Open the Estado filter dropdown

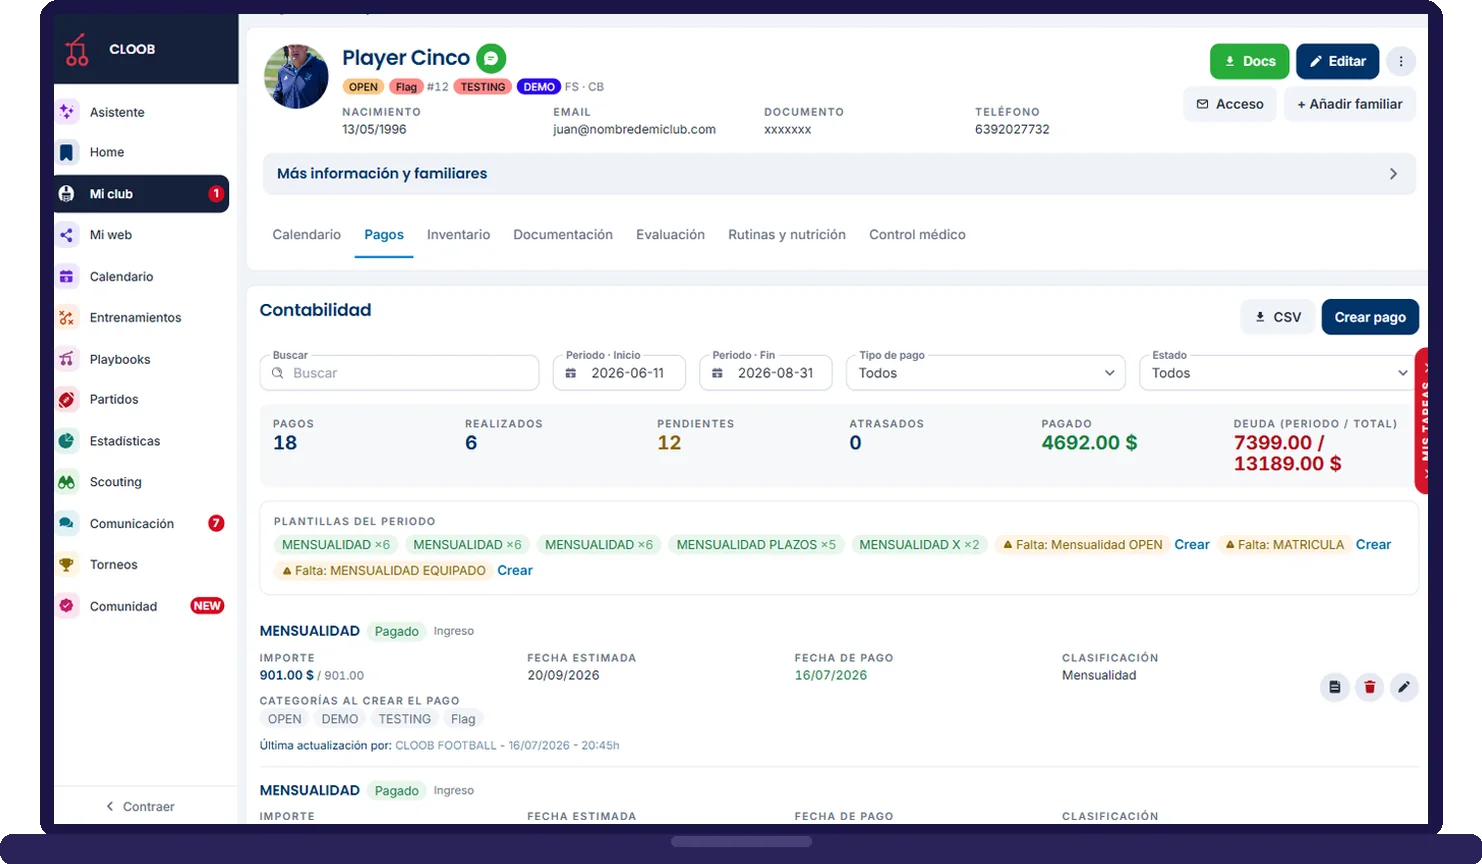point(1278,373)
